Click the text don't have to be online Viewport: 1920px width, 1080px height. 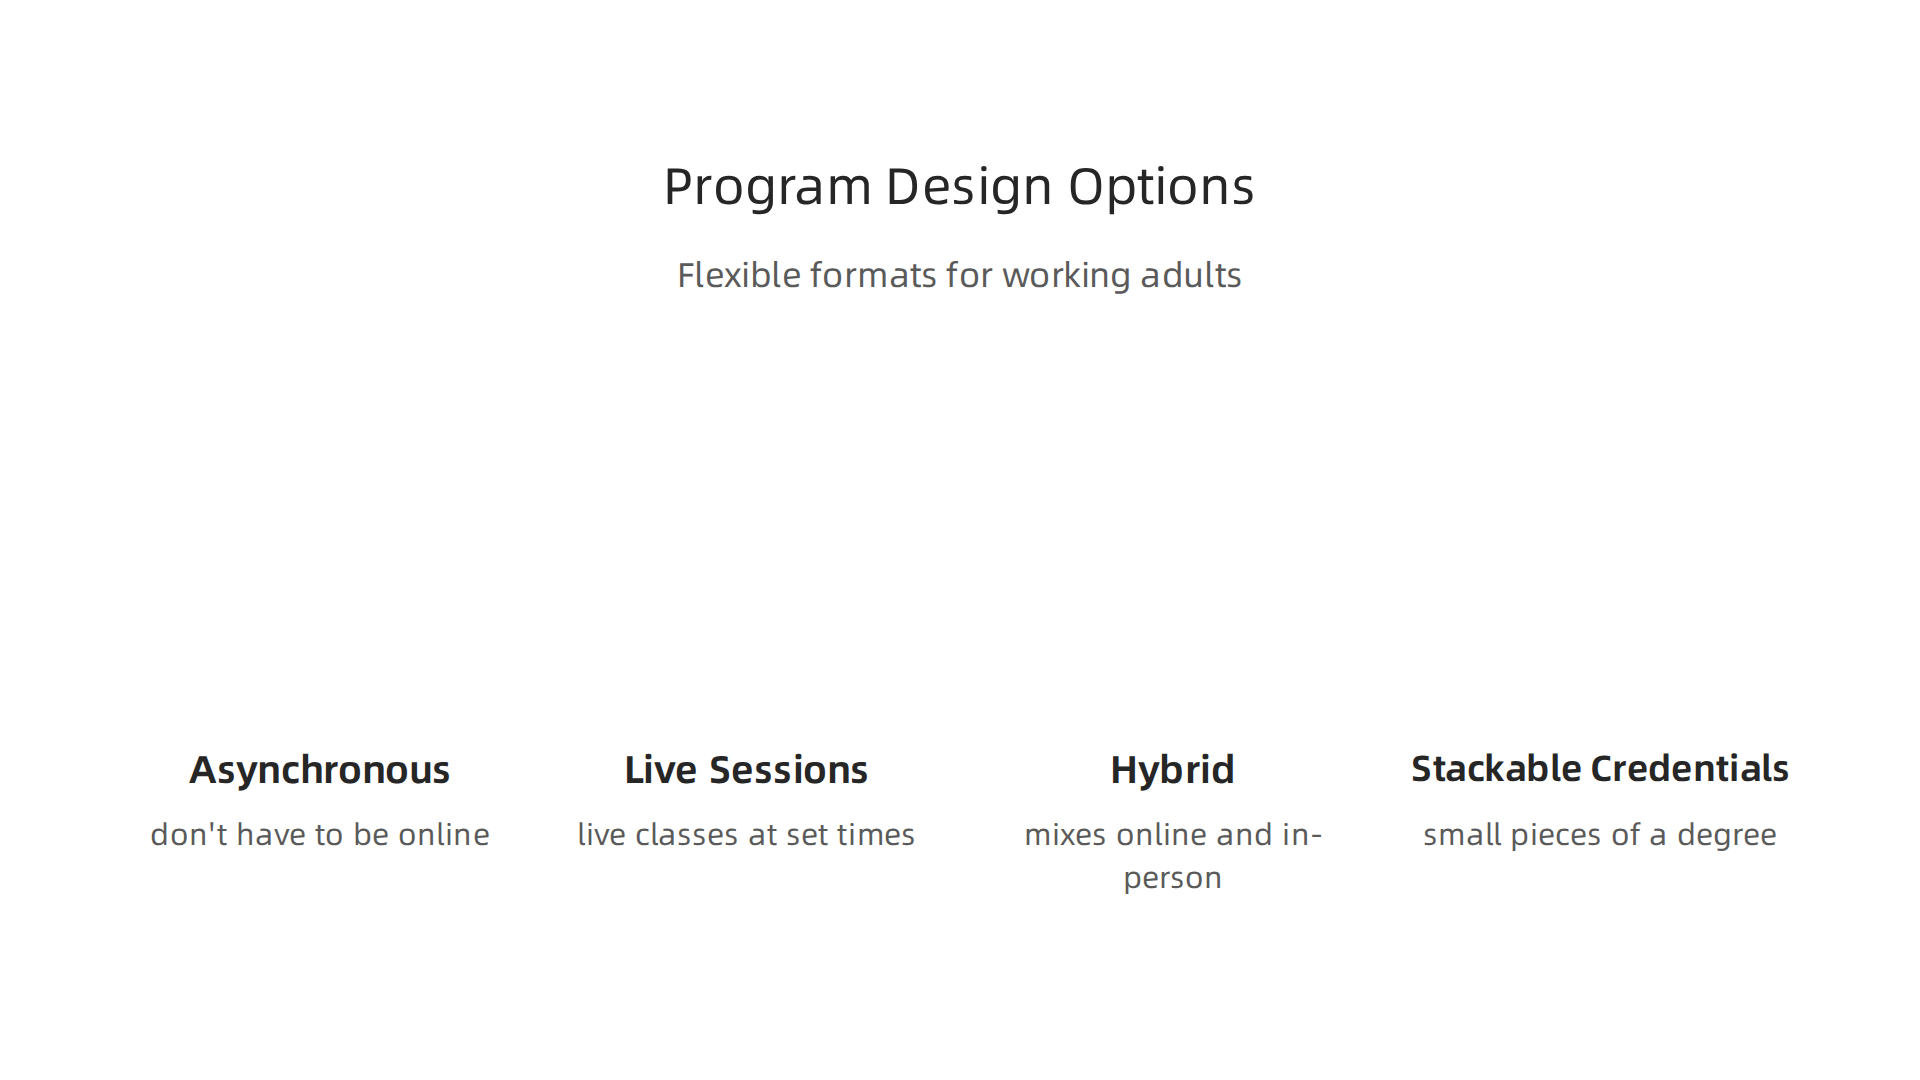point(320,834)
